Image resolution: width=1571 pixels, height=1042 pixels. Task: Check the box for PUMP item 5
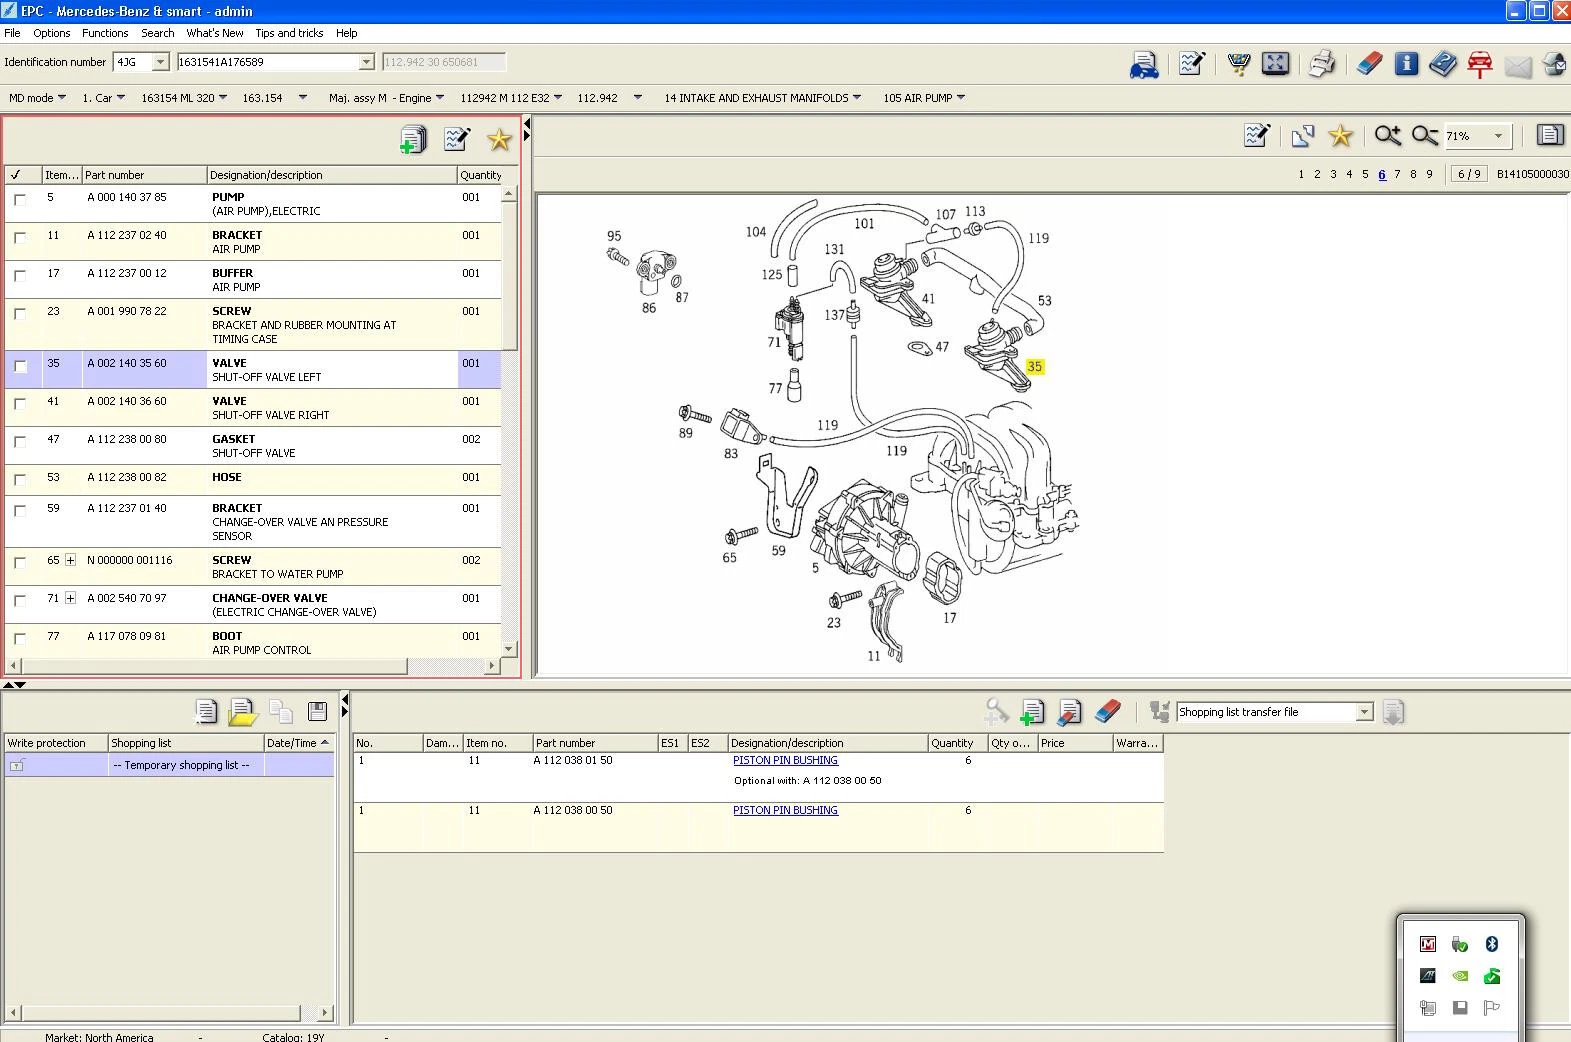tap(20, 200)
